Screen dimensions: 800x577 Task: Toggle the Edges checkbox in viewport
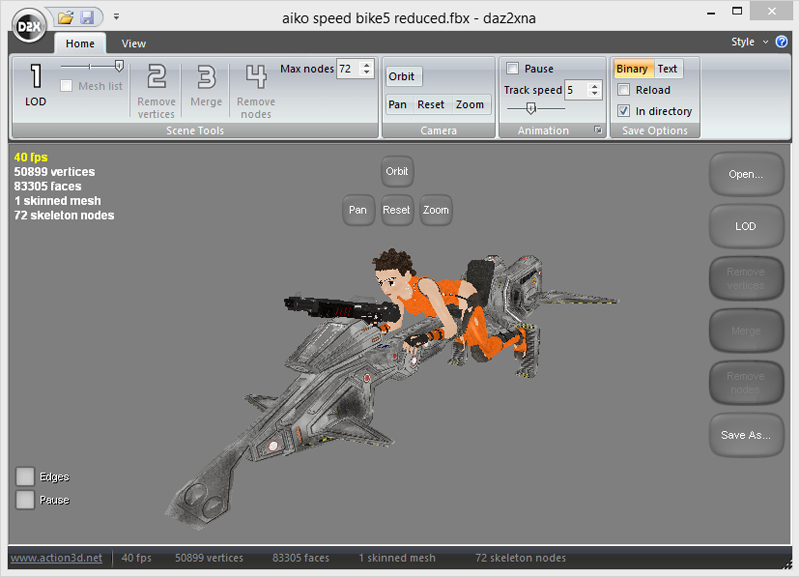tap(25, 476)
